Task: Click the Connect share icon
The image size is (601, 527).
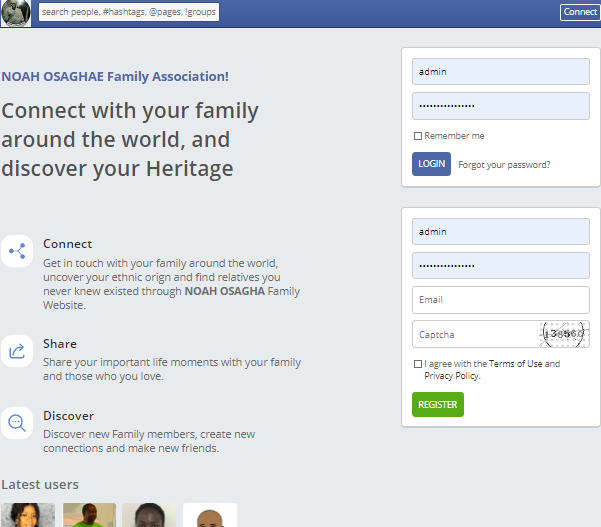Action: pos(17,251)
